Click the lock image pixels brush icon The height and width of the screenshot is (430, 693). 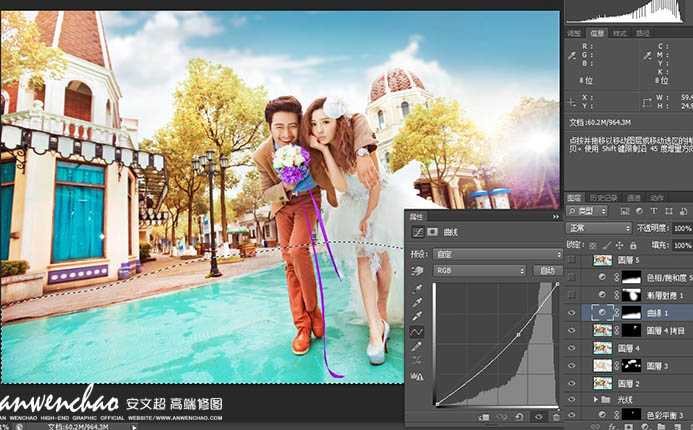pos(606,245)
